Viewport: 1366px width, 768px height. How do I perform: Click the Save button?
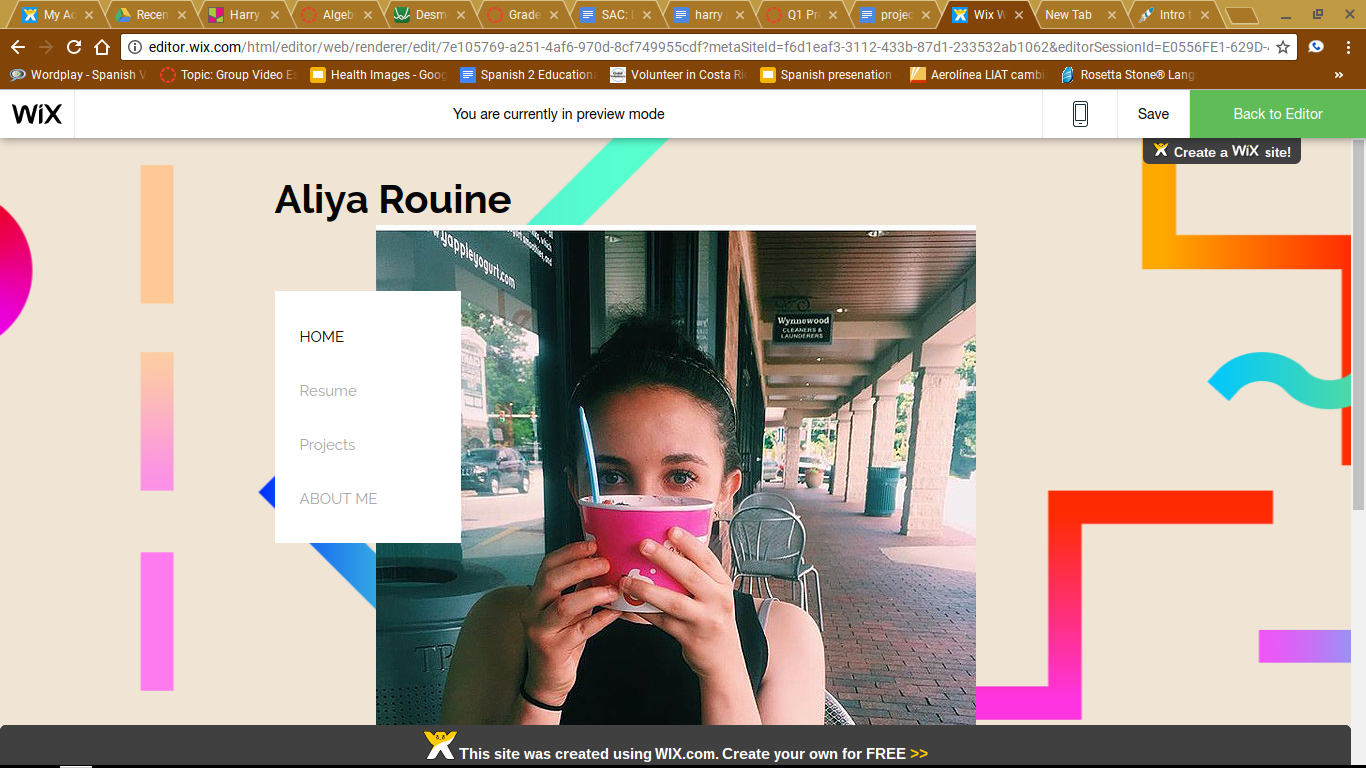(1153, 114)
